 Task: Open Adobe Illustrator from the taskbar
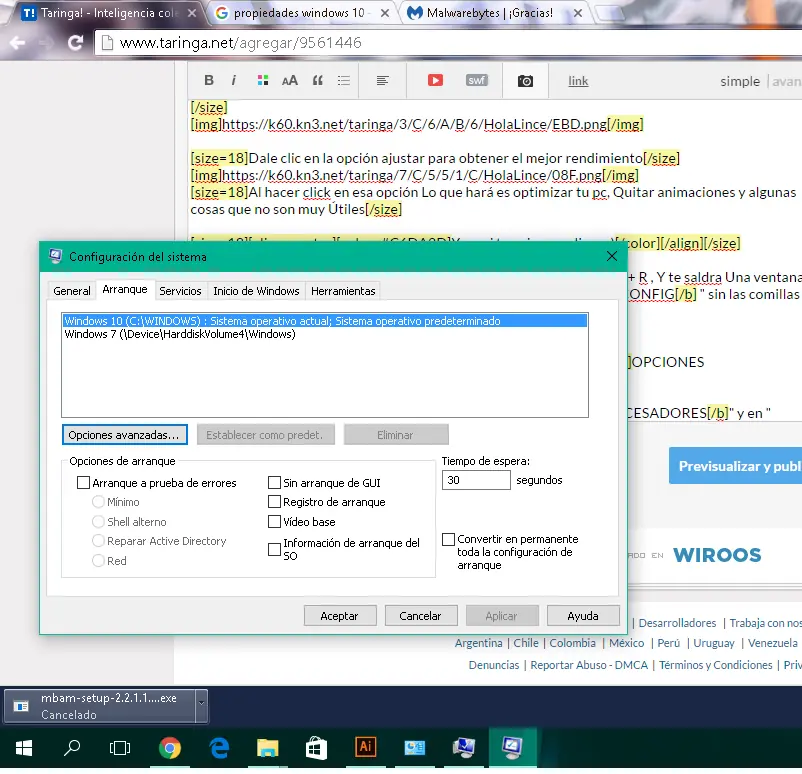365,747
